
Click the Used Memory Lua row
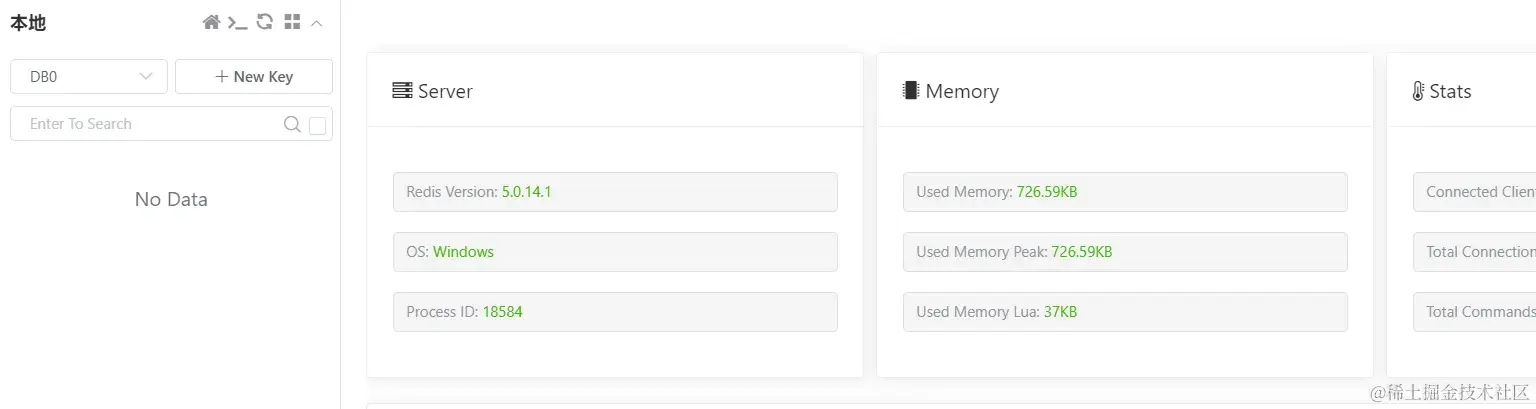pos(1125,312)
